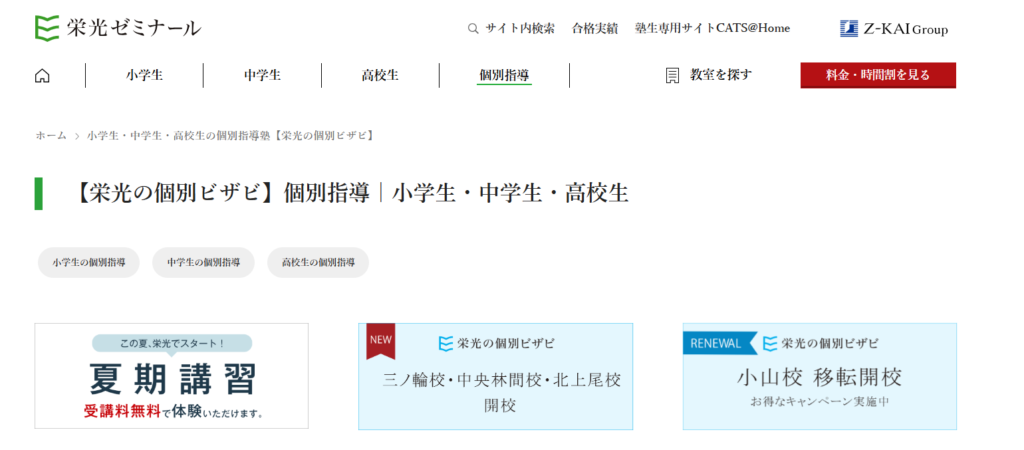This screenshot has width=1024, height=450.
Task: Go to ホーム breadcrumb link
Action: 51,136
